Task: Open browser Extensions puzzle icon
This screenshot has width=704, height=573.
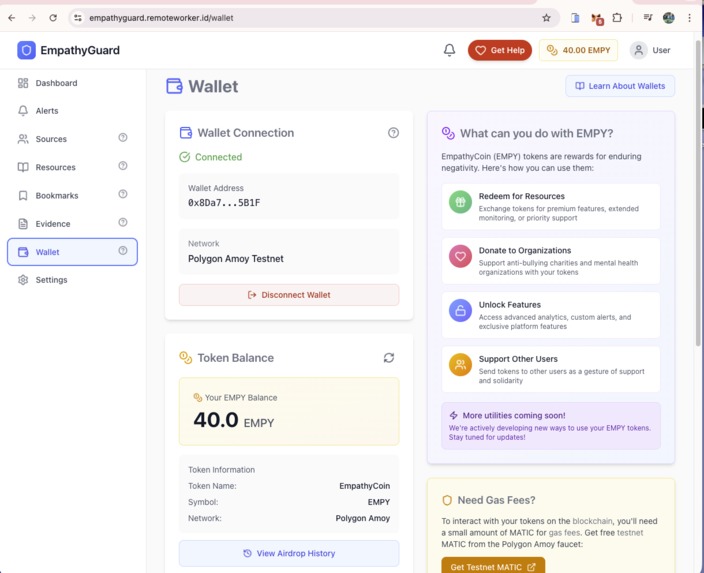Action: [617, 18]
